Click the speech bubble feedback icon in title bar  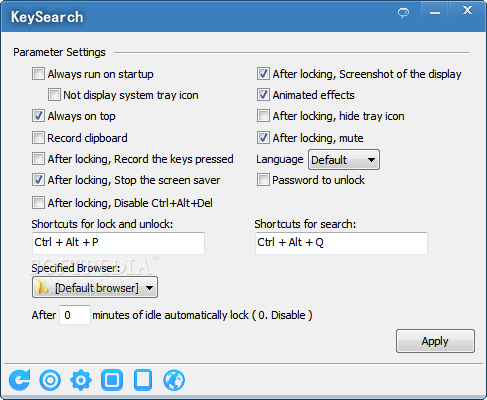(403, 13)
